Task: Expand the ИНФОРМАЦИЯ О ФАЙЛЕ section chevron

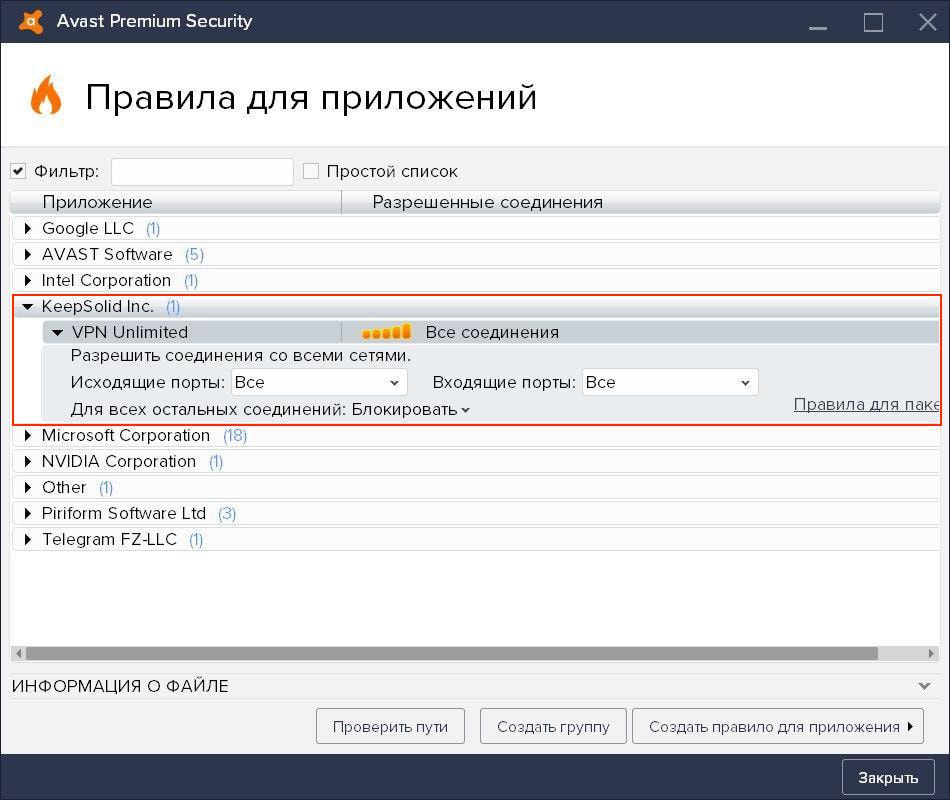Action: click(x=925, y=686)
